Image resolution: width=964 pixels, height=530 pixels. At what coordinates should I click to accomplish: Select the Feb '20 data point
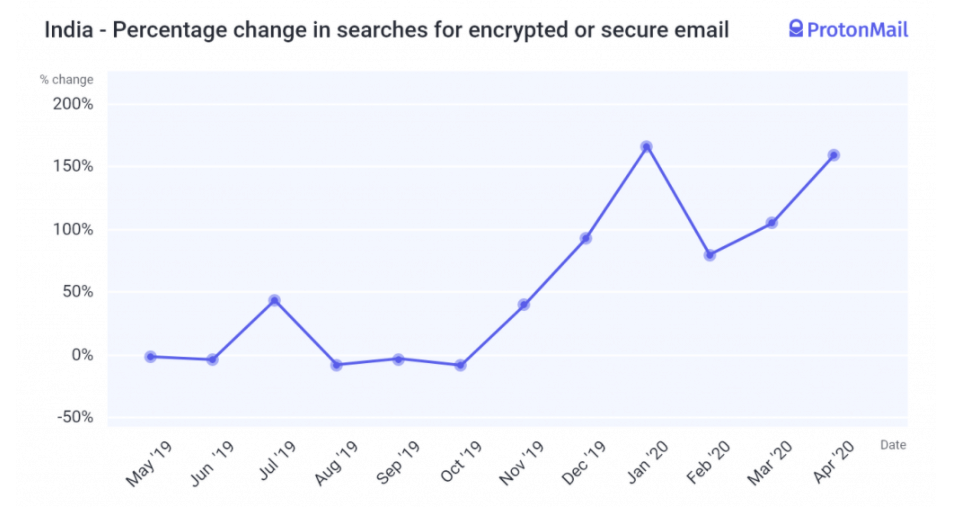click(x=710, y=255)
